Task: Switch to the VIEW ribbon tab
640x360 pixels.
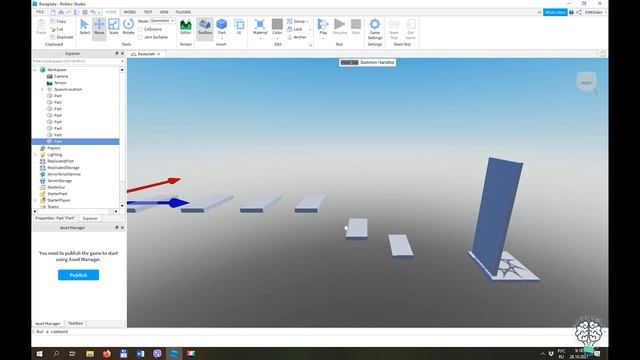Action: [164, 12]
